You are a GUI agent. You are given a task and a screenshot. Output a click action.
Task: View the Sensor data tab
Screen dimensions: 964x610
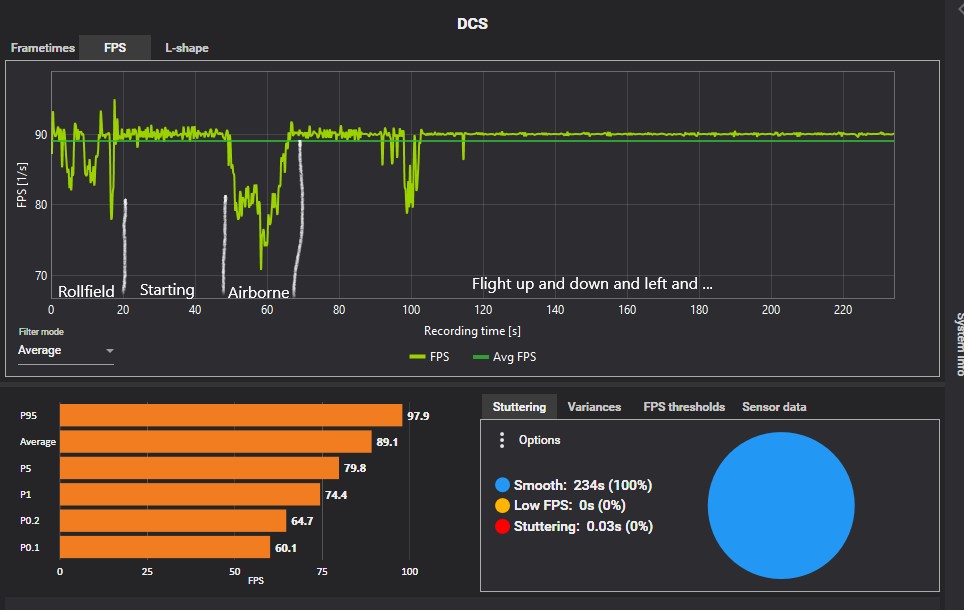pos(774,407)
